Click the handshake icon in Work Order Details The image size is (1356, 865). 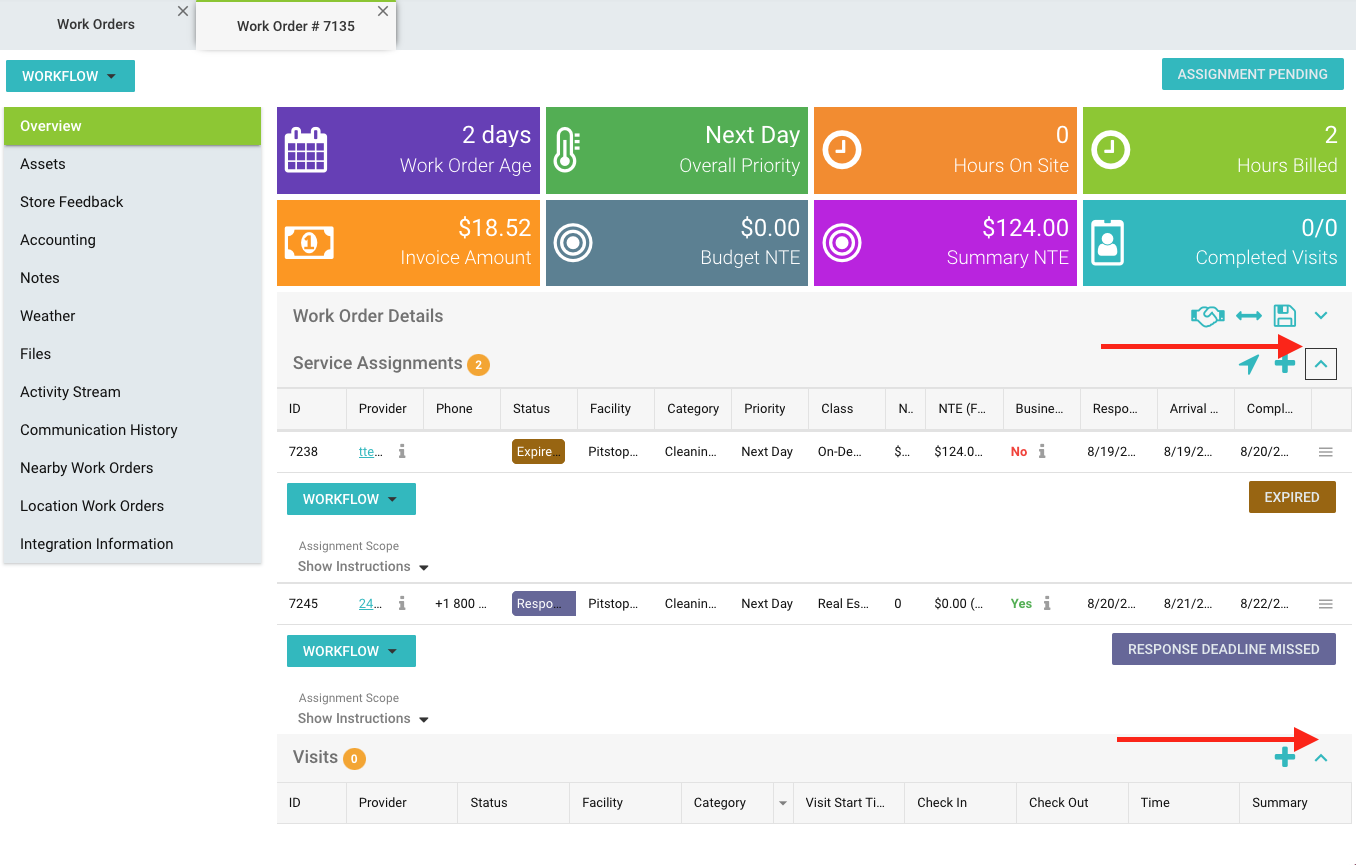[1208, 316]
